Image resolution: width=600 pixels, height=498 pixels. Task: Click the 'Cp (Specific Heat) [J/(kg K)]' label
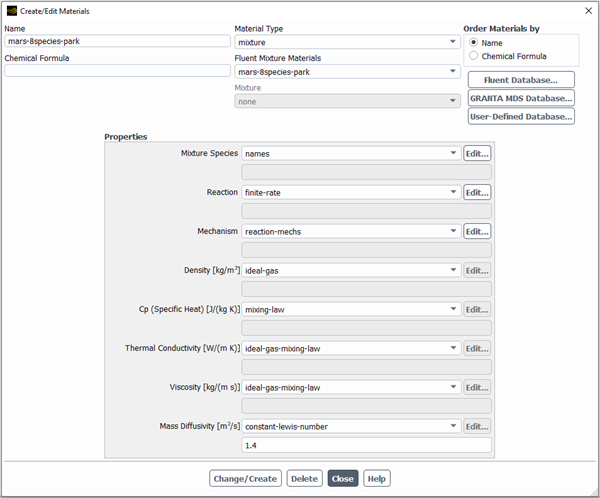click(x=189, y=309)
